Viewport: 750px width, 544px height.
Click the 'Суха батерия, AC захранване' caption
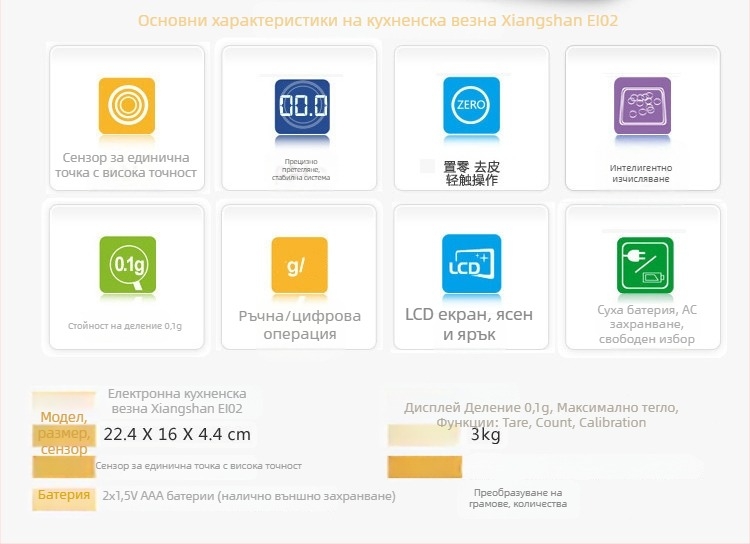pyautogui.click(x=647, y=317)
